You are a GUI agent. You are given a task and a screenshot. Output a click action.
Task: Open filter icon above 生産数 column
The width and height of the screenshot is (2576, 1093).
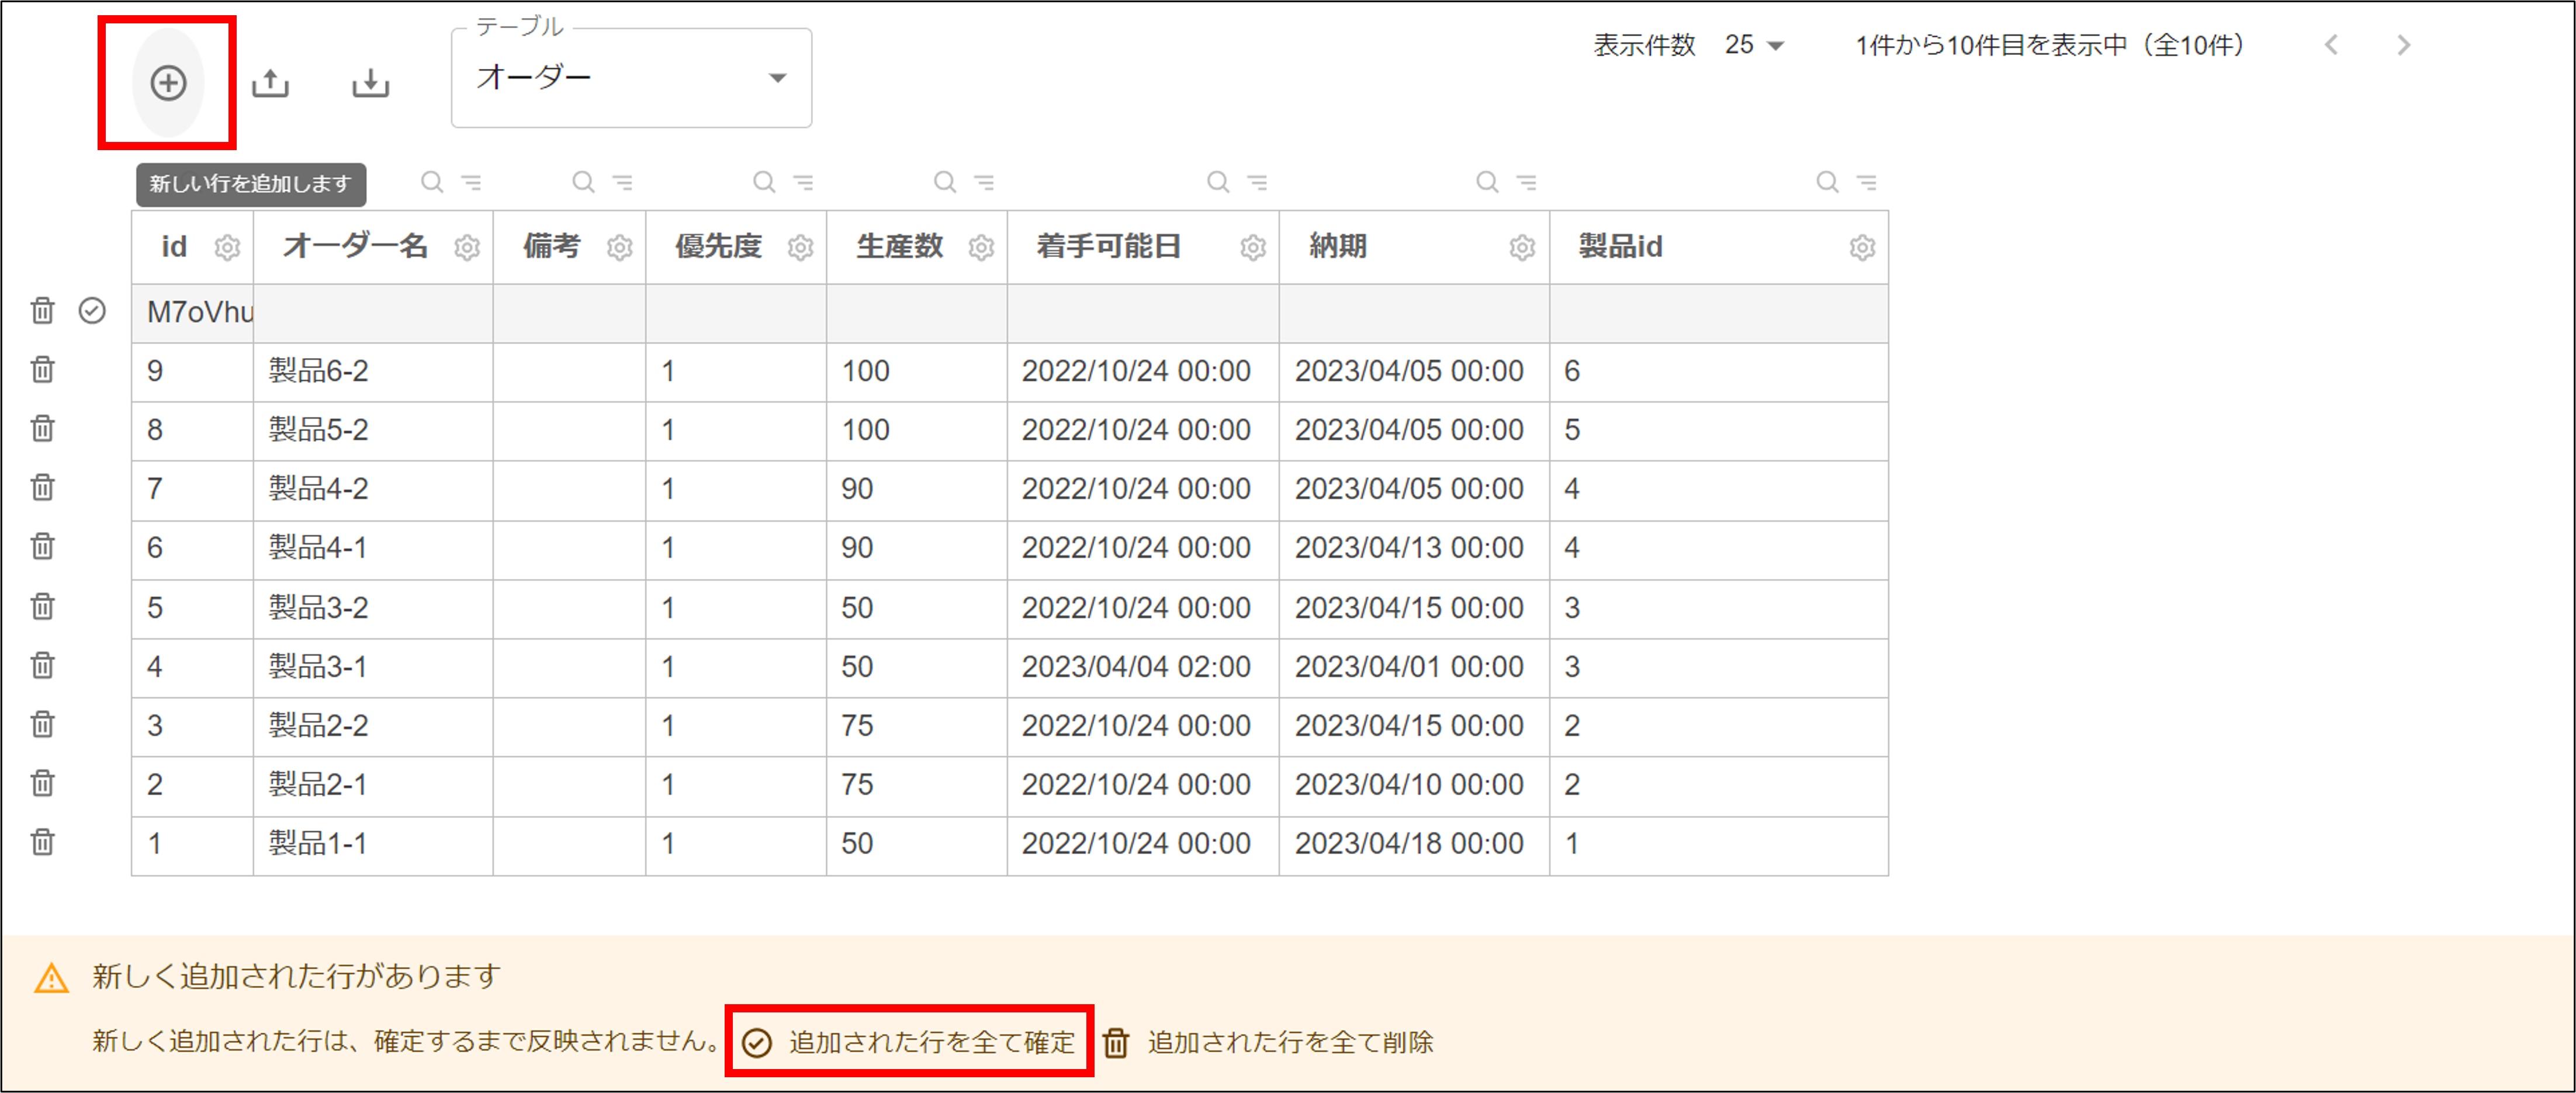[x=984, y=182]
